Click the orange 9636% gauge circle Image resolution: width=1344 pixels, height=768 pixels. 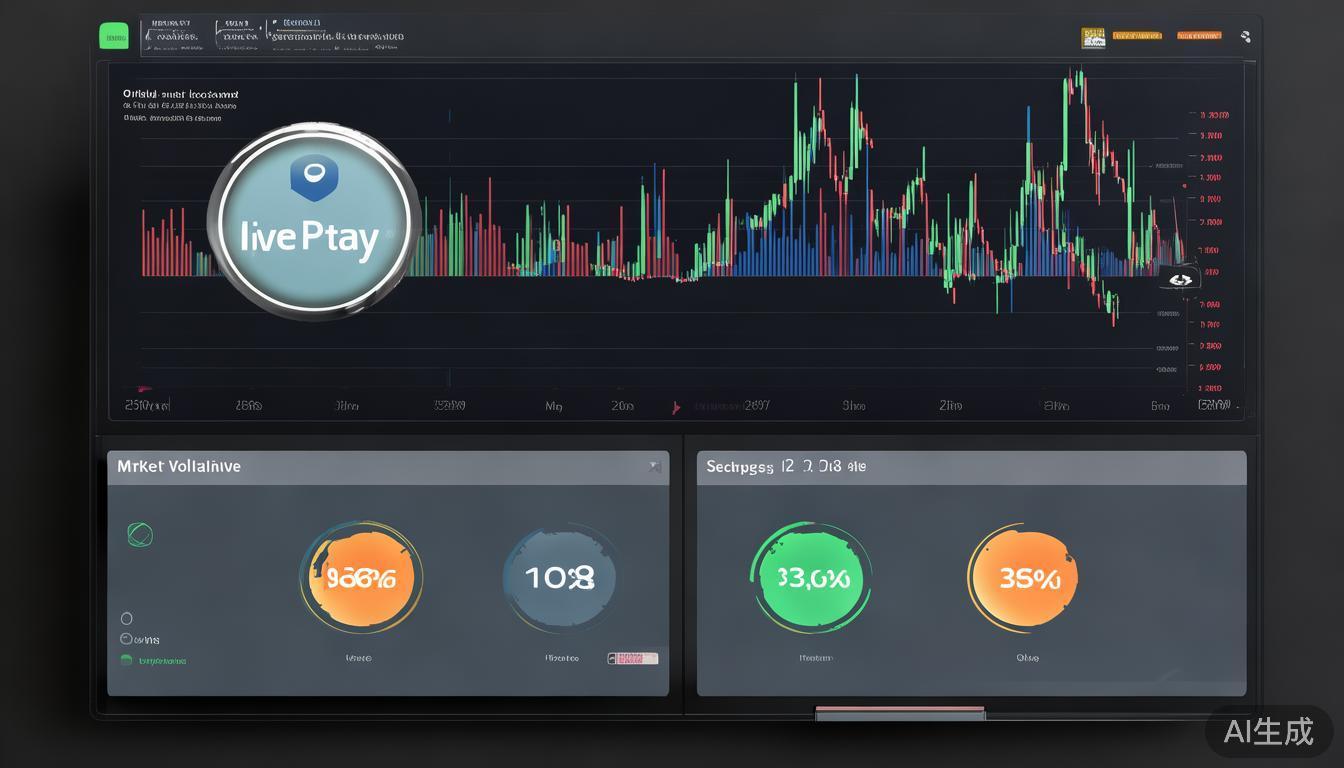360,578
